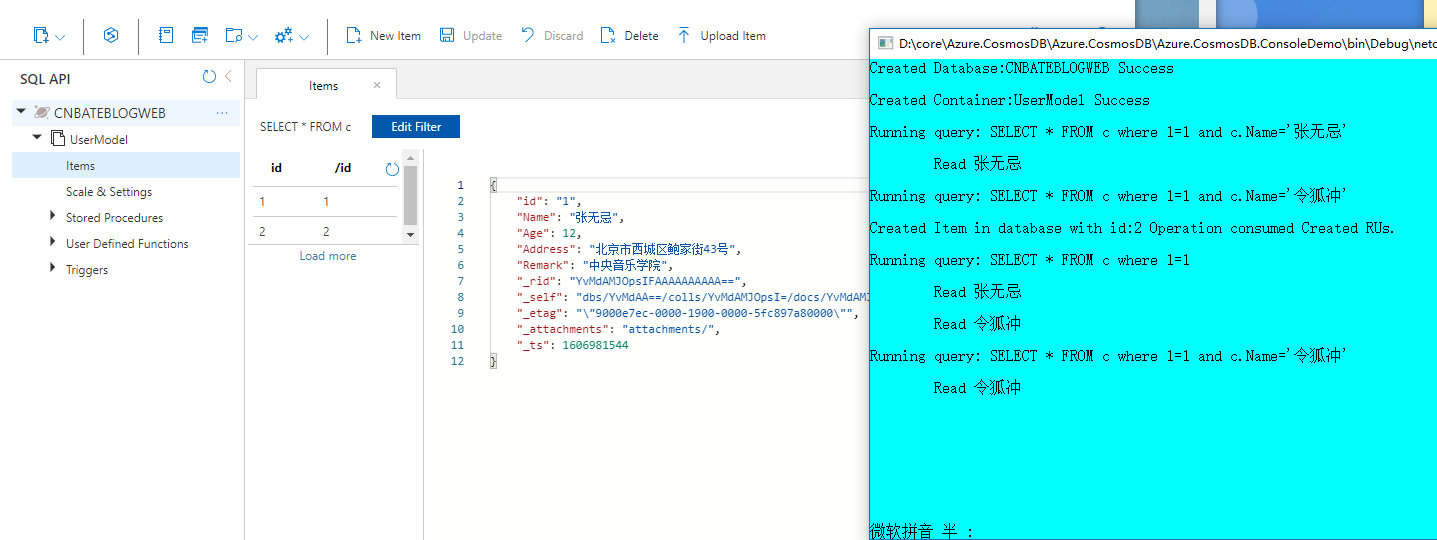Expand the gears icon dropdown chevron
Viewport: 1437px width, 540px height.
[x=304, y=37]
